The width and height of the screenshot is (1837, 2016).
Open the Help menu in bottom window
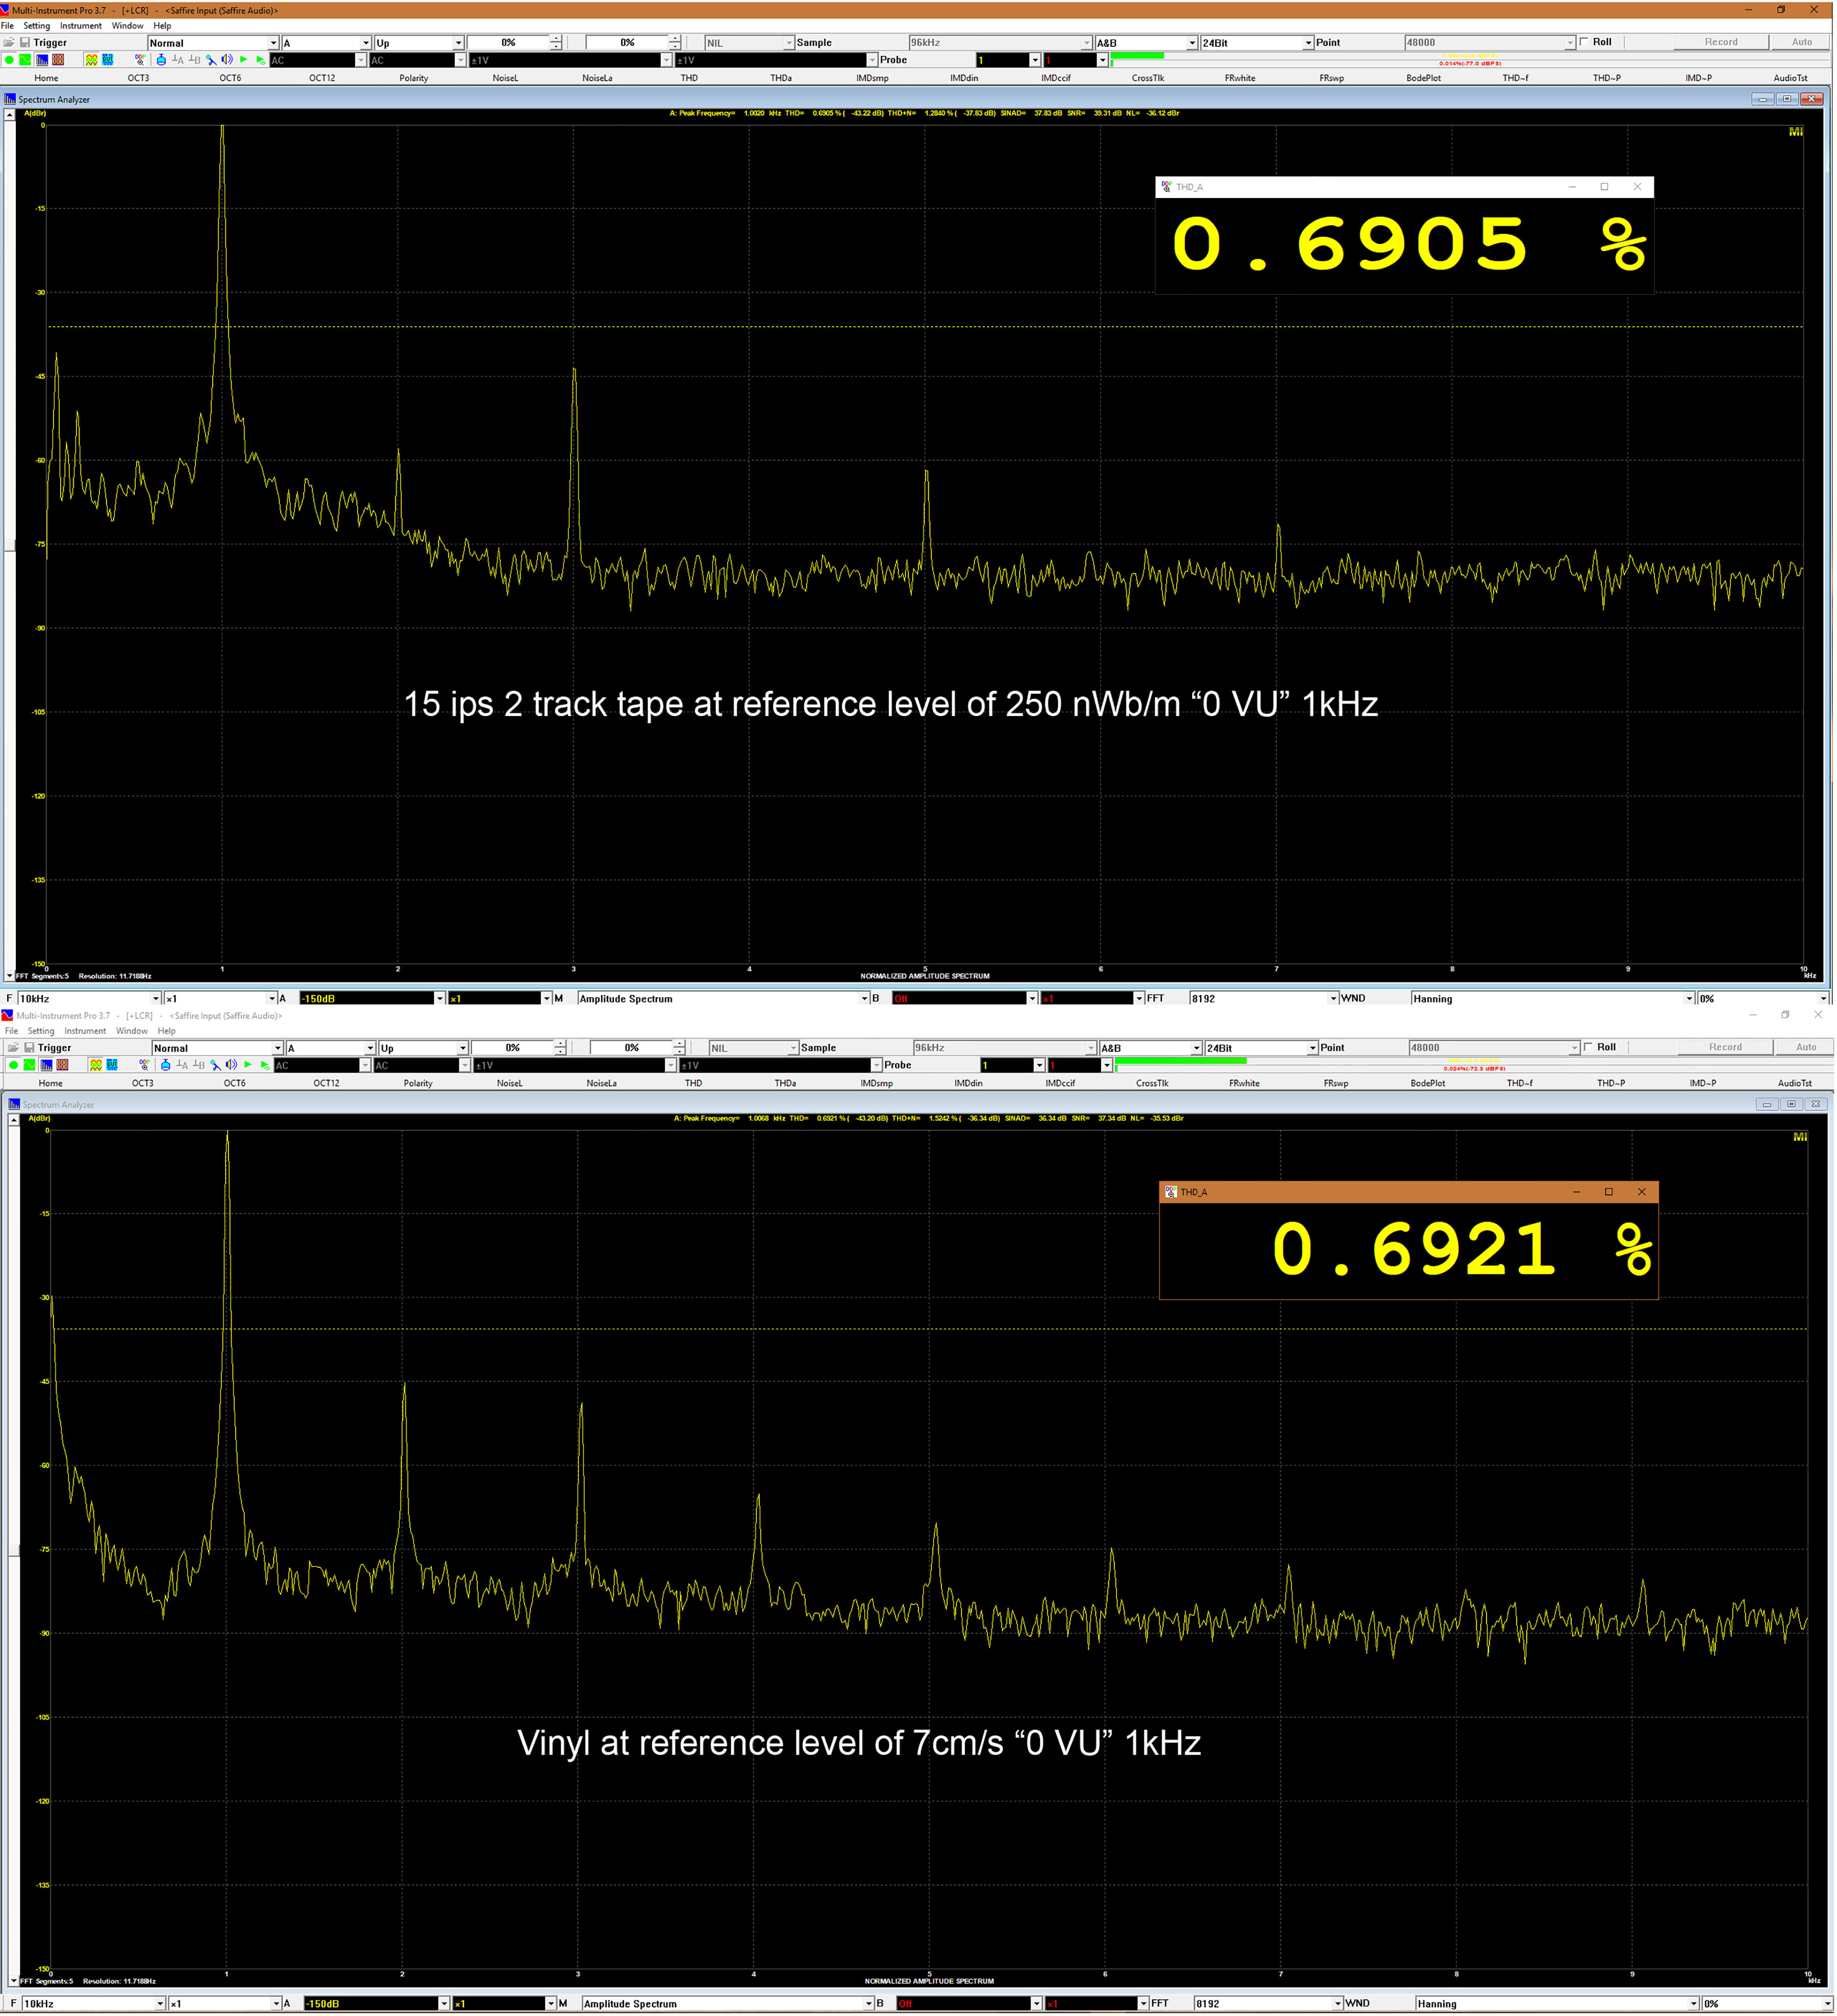(x=167, y=1032)
